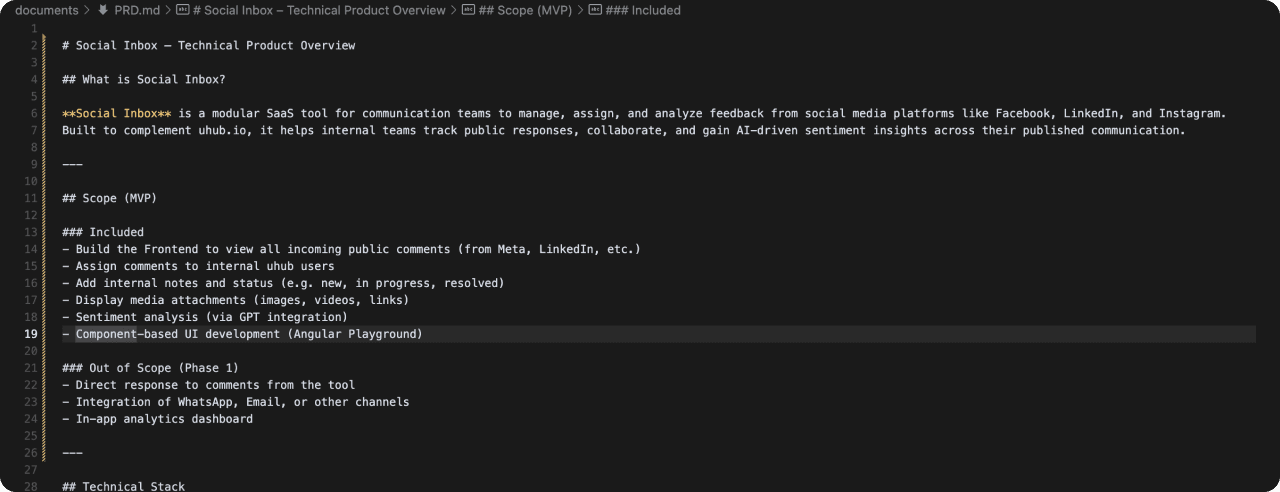Click 'Display media attachments' line
Viewport: 1280px width, 492px height.
(235, 300)
